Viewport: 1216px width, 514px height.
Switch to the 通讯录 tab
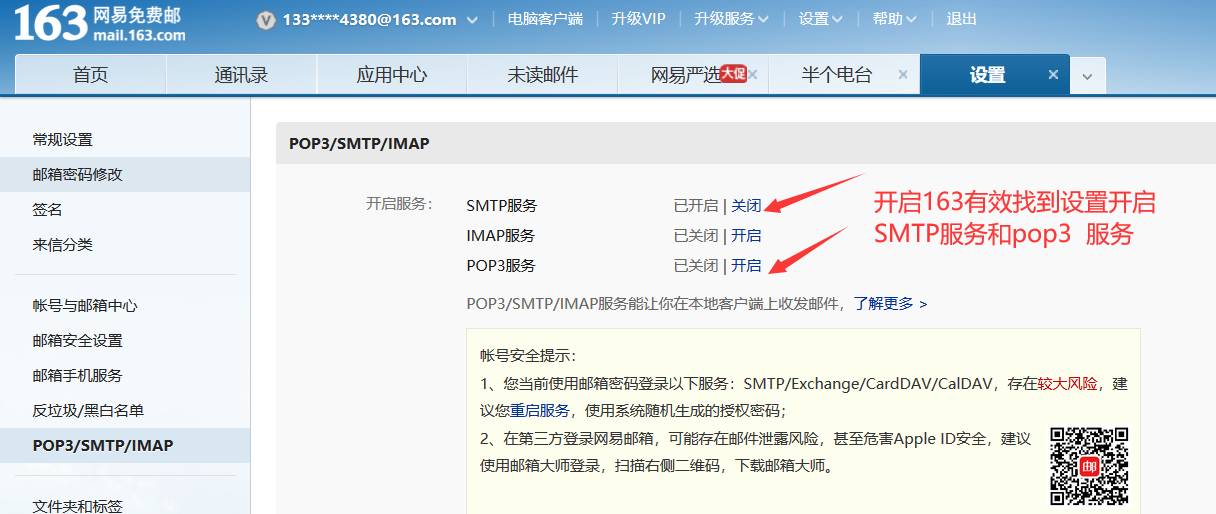(x=241, y=75)
